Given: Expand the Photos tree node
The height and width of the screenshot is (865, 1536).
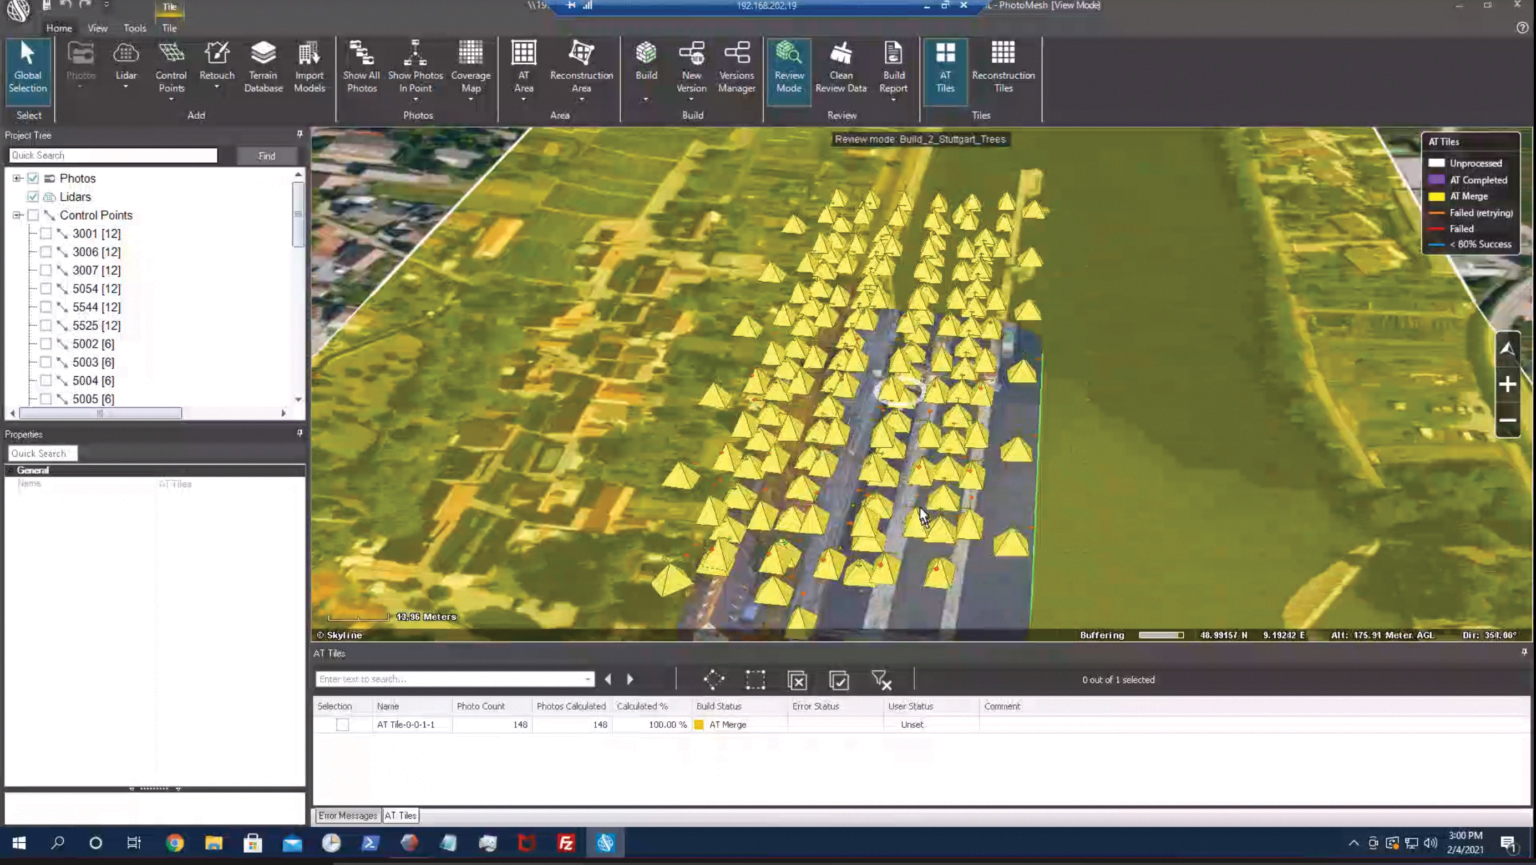Looking at the screenshot, I should pyautogui.click(x=17, y=179).
